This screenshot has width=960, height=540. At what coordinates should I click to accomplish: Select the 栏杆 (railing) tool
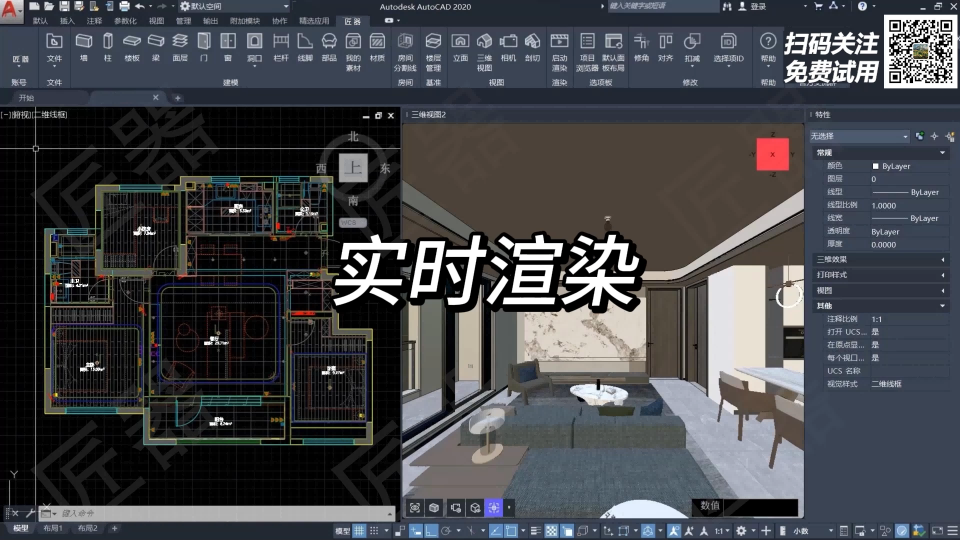pos(281,48)
